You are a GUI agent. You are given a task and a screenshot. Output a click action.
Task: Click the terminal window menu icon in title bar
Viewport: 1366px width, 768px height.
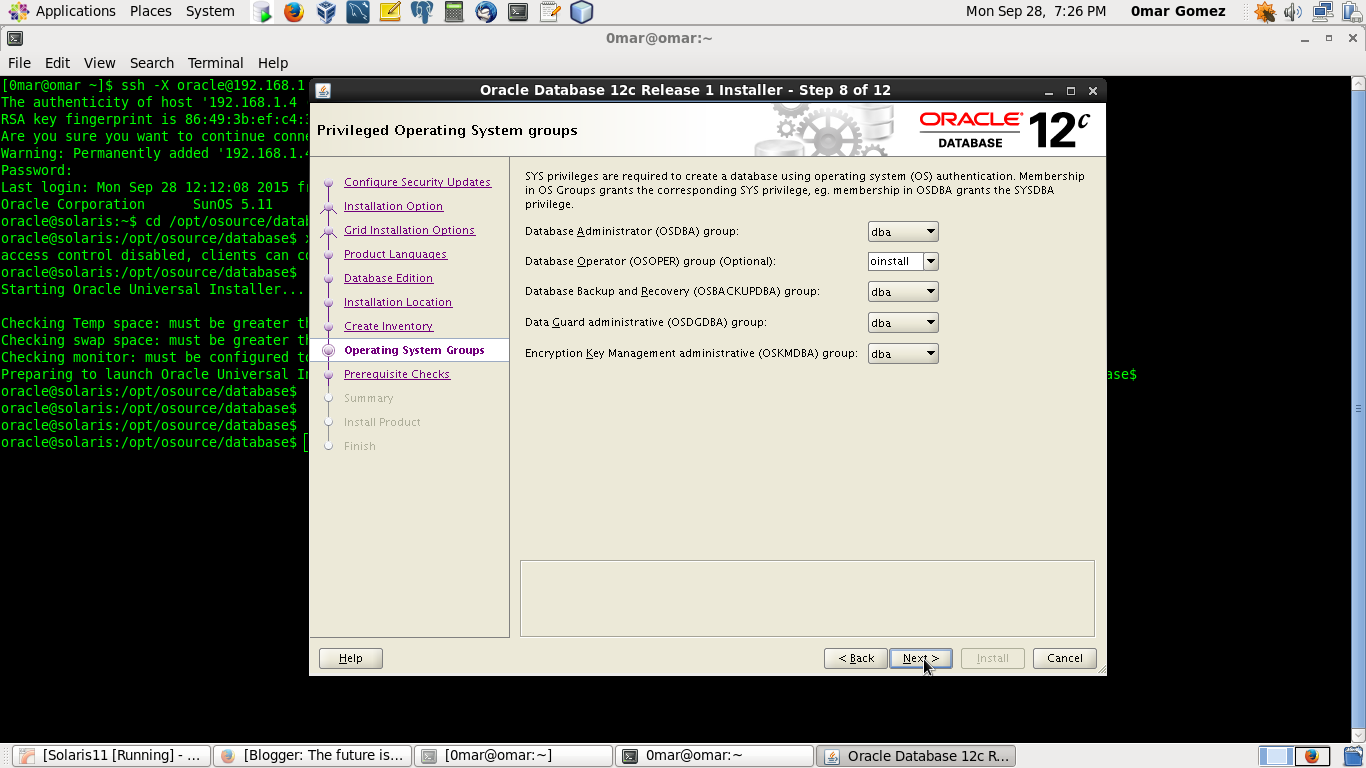click(14, 39)
